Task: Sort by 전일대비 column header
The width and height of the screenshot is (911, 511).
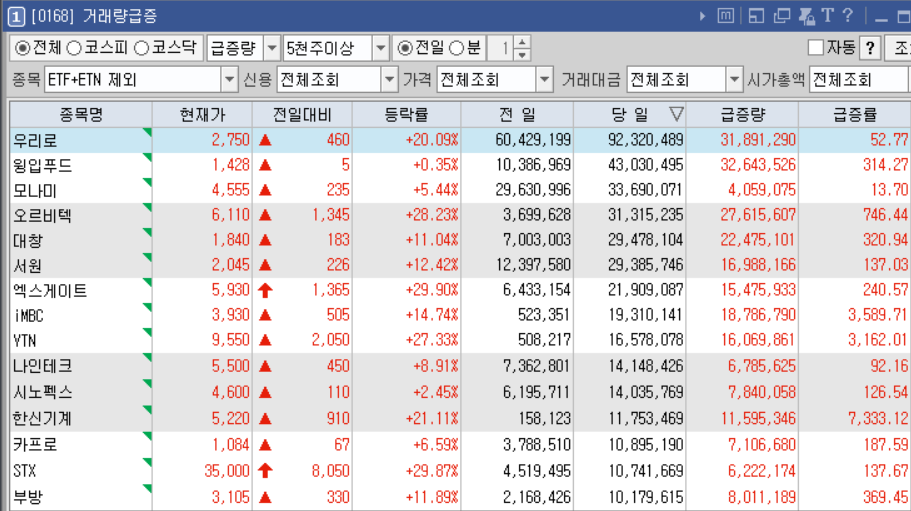Action: (x=302, y=114)
